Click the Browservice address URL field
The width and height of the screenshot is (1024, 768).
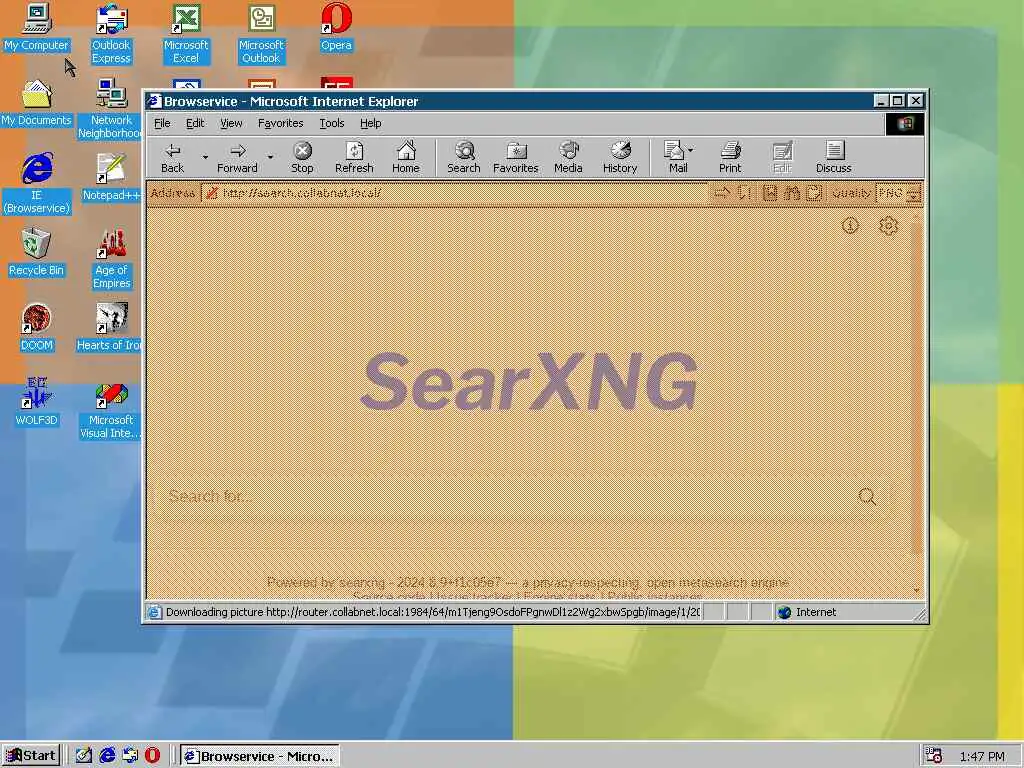(x=455, y=193)
